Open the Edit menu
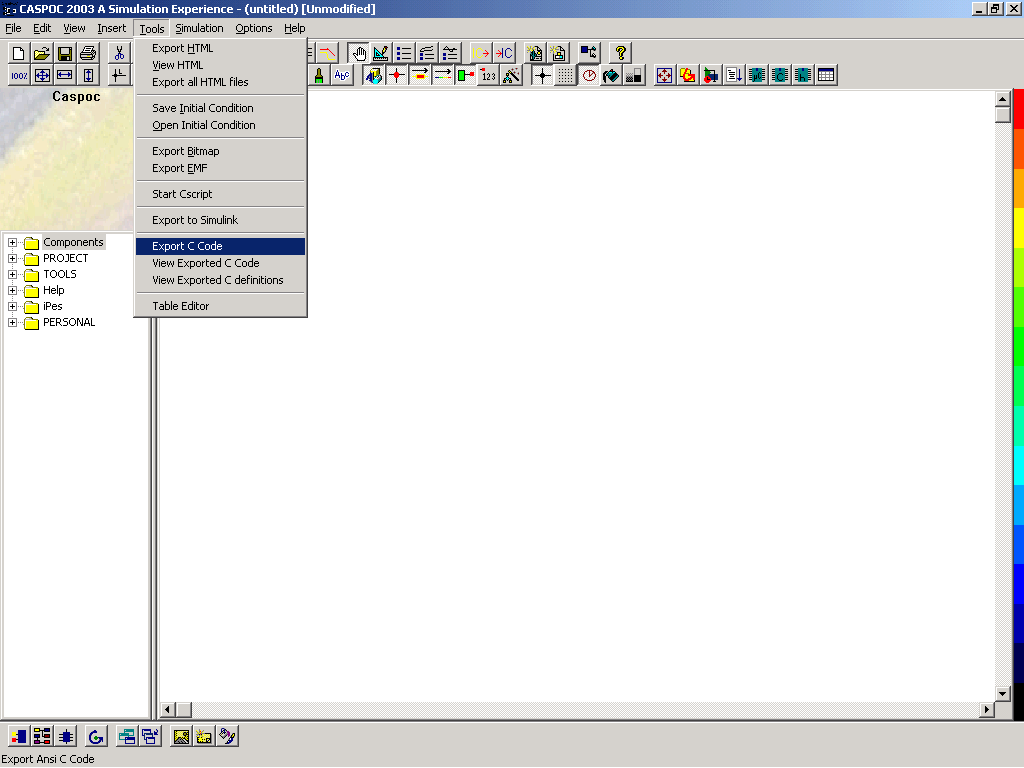The image size is (1024, 768). 42,28
